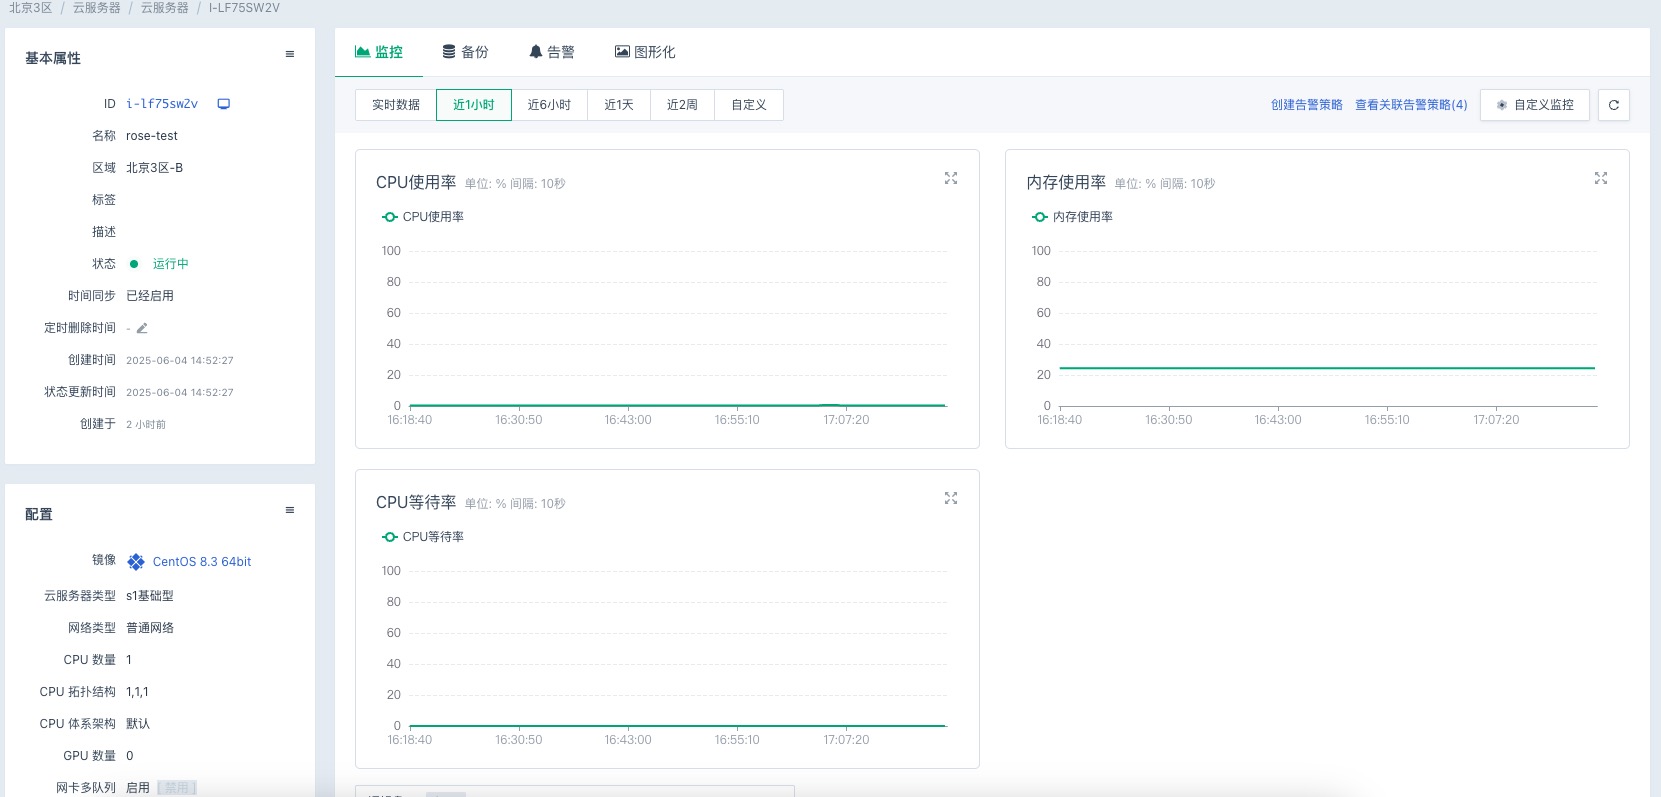Click the 创建告警策略 link
The image size is (1661, 797).
pos(1306,105)
